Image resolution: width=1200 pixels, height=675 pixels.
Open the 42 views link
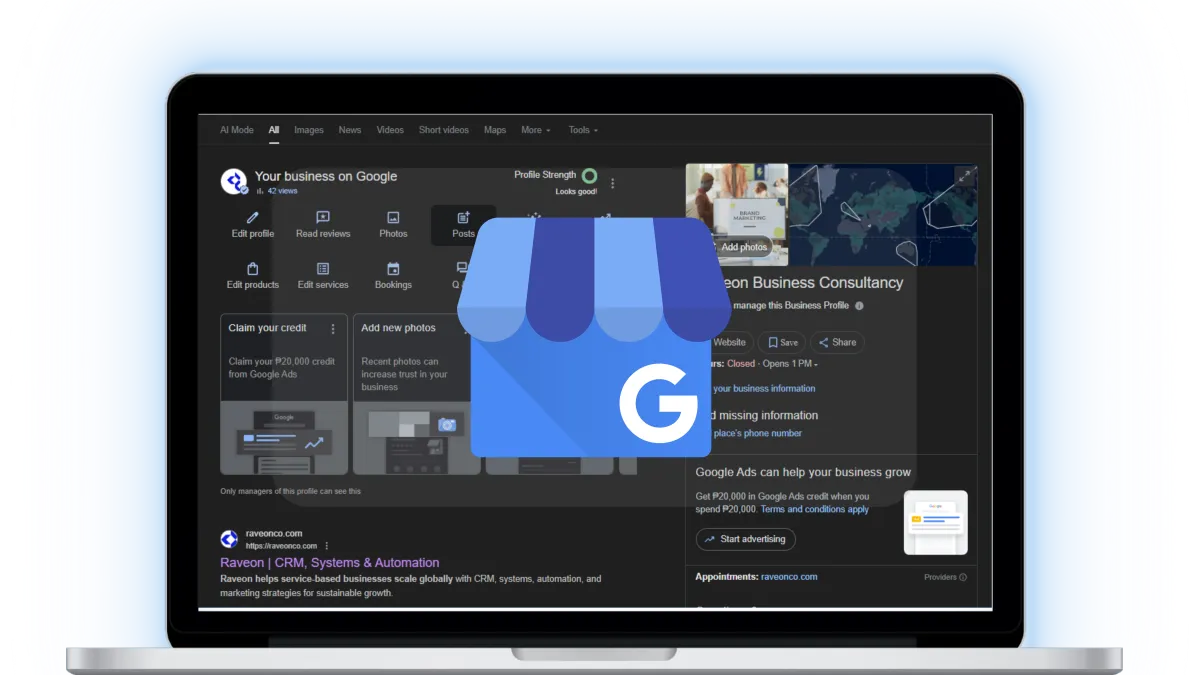(x=282, y=190)
